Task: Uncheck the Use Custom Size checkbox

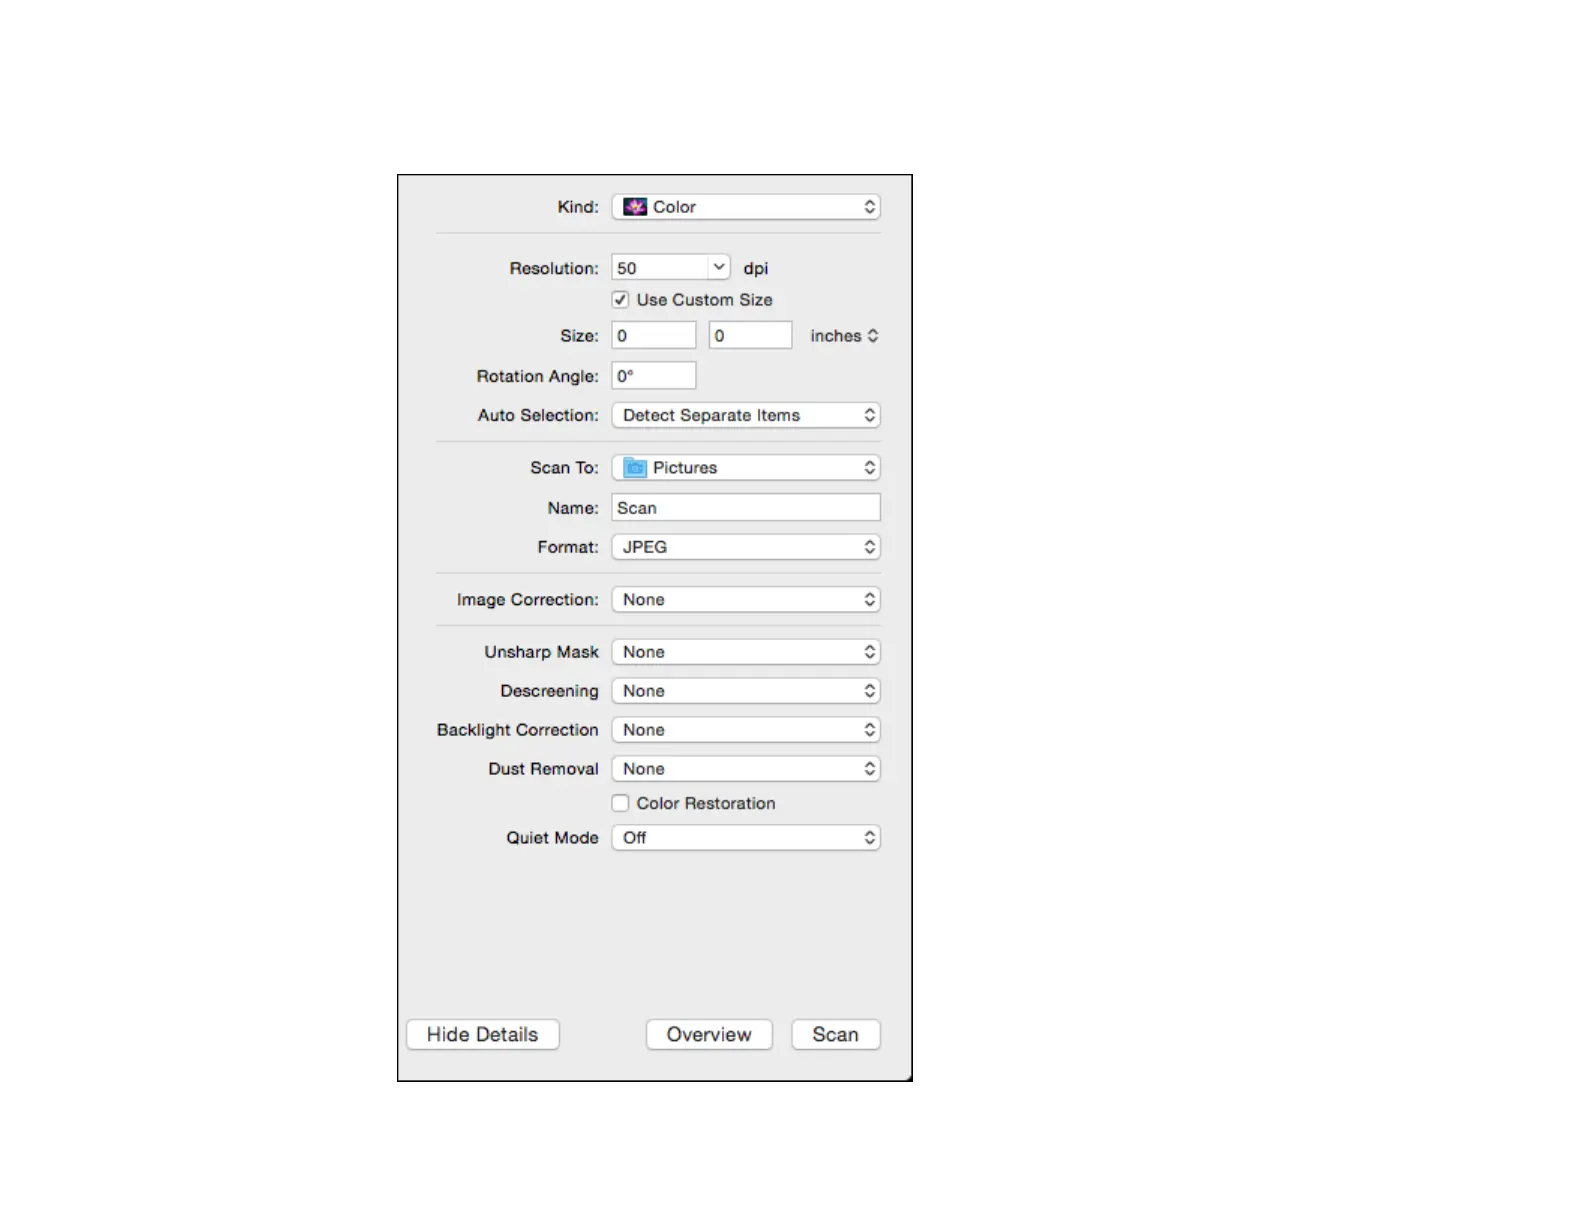Action: click(x=621, y=300)
